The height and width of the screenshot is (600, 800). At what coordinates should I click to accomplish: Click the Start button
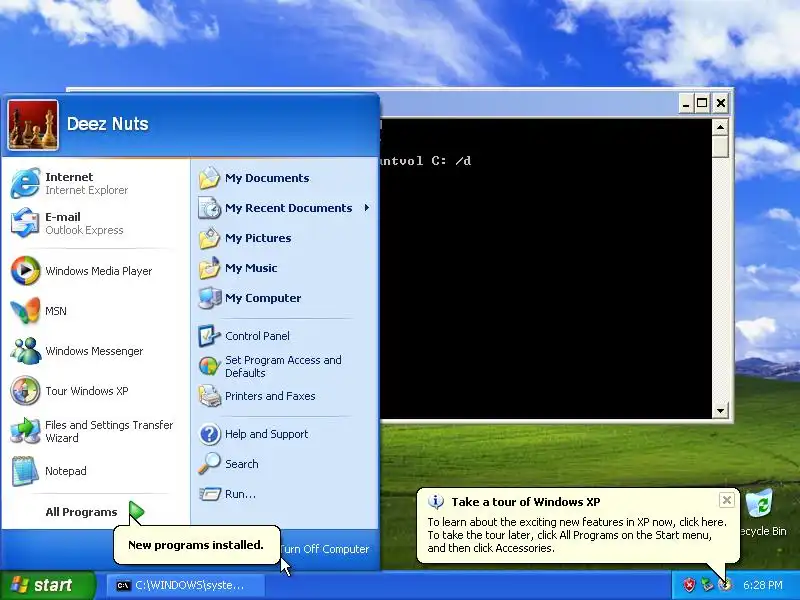tap(48, 585)
